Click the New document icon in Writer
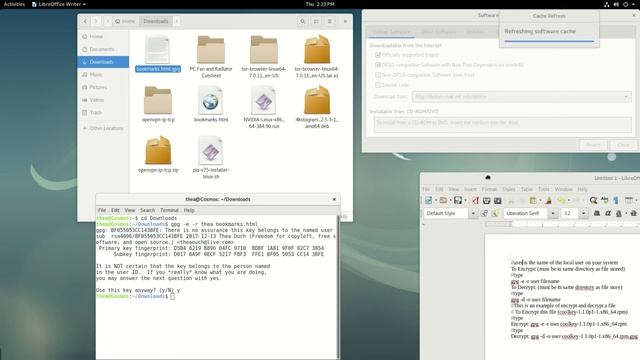Screen dimensions: 640x360 [428, 200]
